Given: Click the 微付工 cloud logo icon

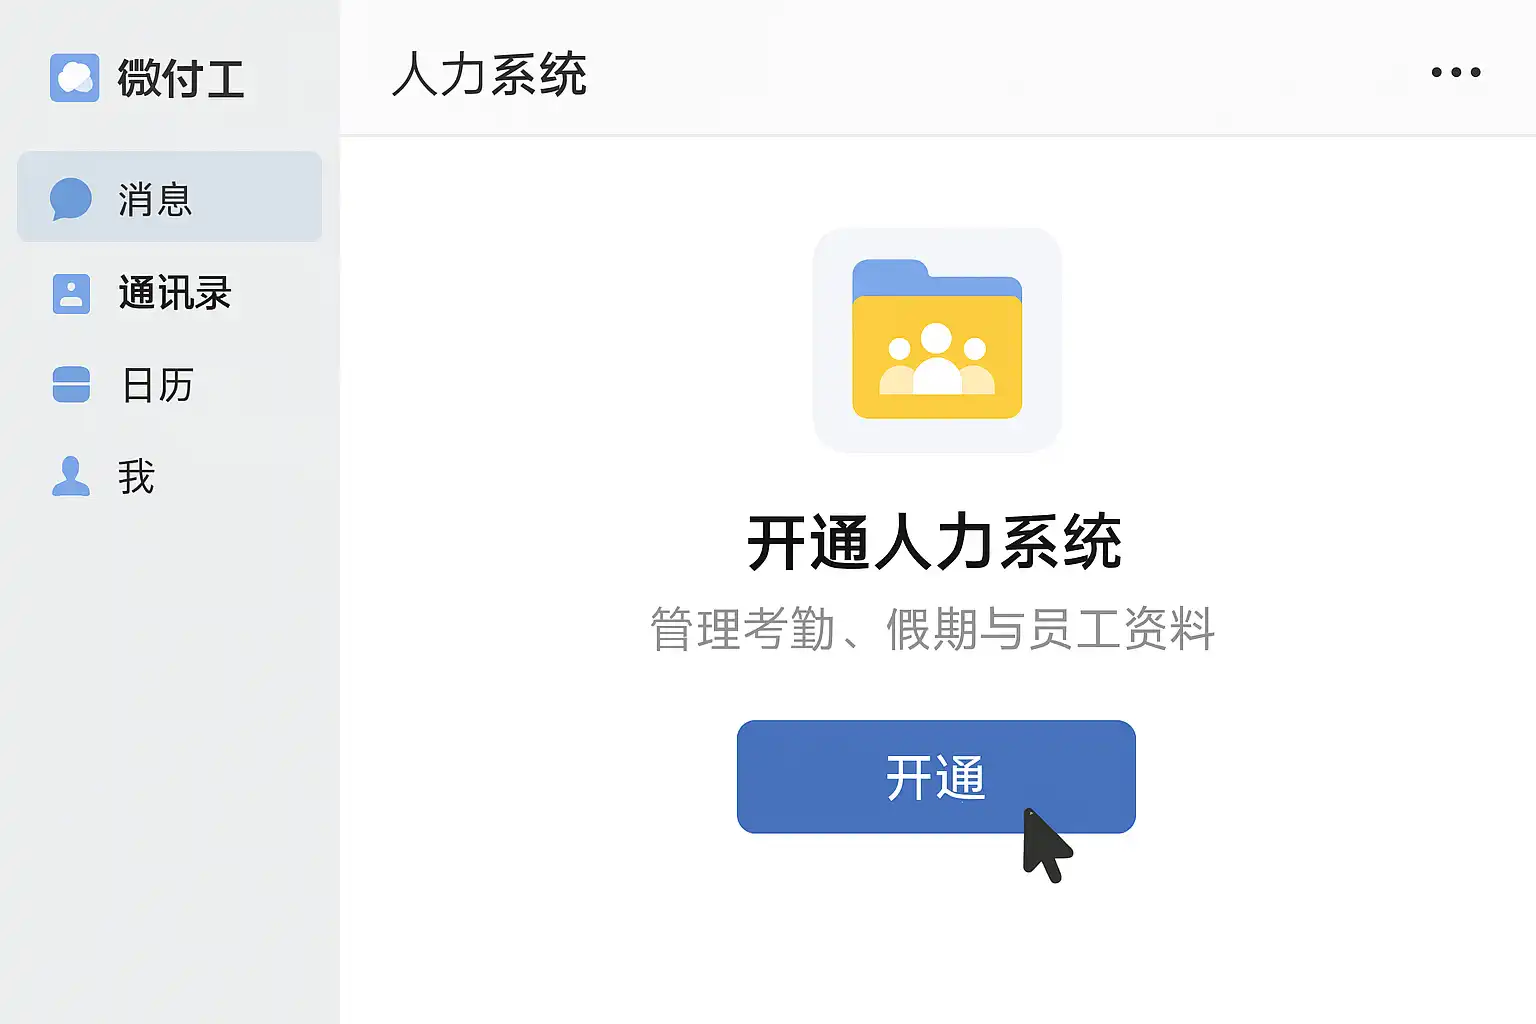Looking at the screenshot, I should [75, 78].
